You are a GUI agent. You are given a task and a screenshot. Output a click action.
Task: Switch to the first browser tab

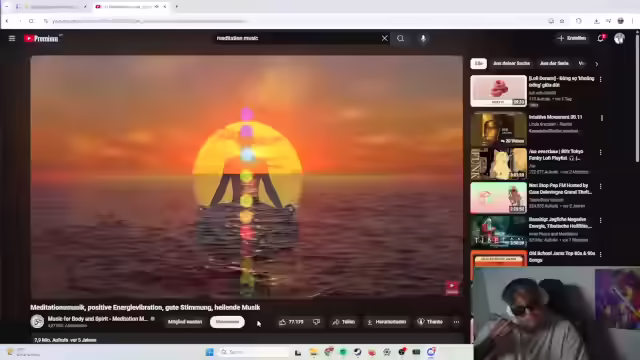tap(51, 7)
